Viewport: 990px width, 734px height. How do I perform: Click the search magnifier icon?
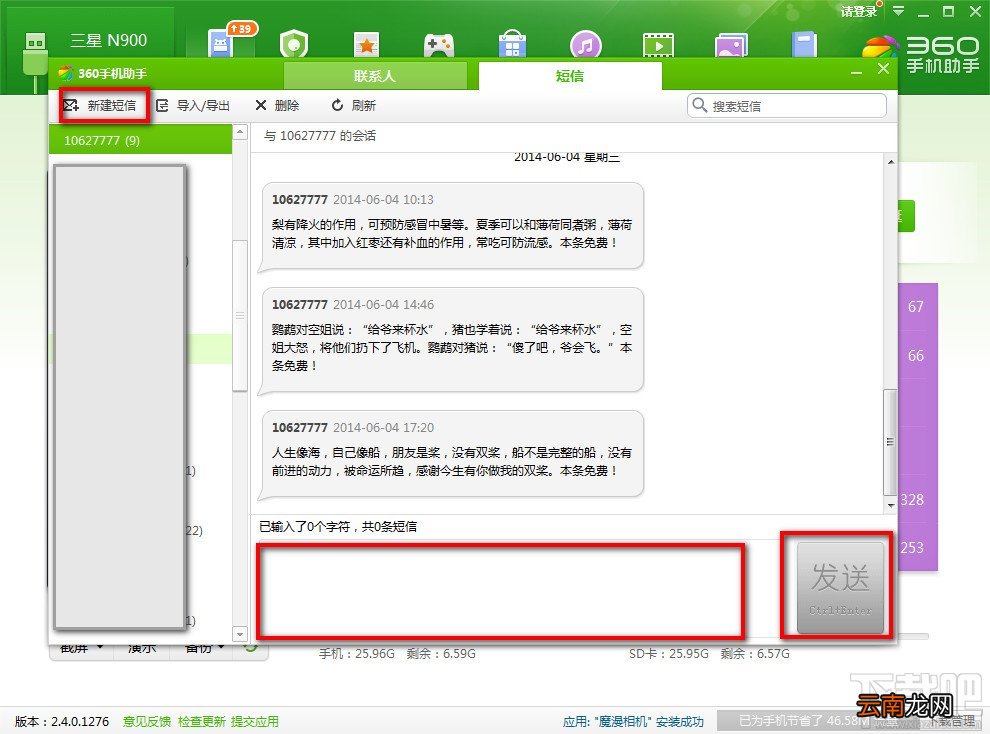(x=699, y=105)
